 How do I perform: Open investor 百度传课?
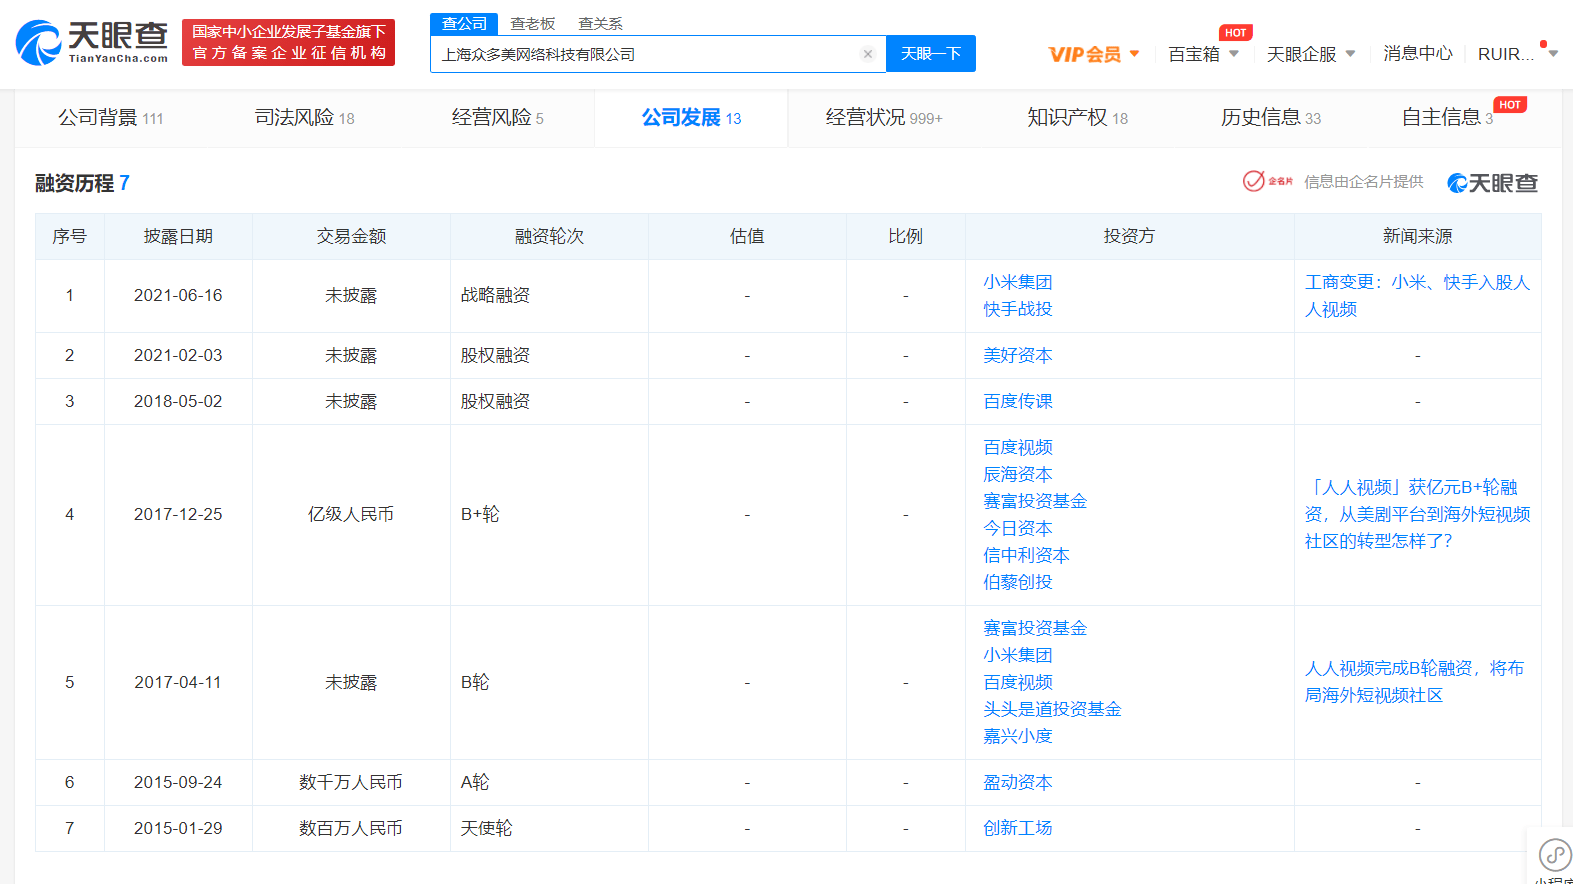pos(1017,401)
